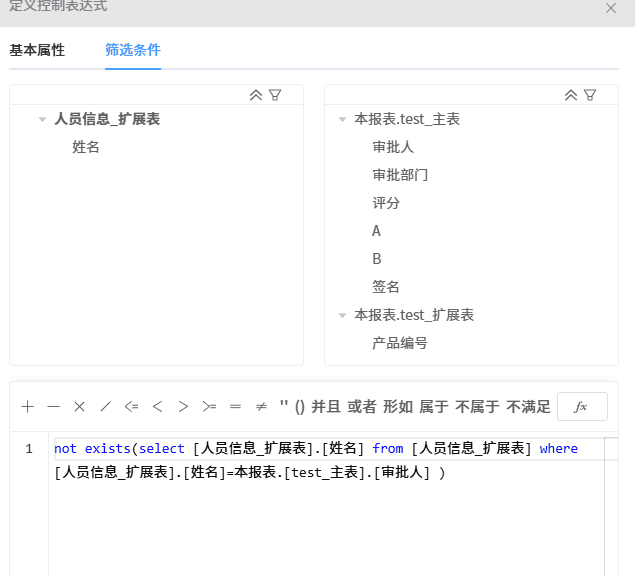Screen dimensions: 635x576
Task: Click the 'from' keyword in the expression
Action: tap(388, 449)
